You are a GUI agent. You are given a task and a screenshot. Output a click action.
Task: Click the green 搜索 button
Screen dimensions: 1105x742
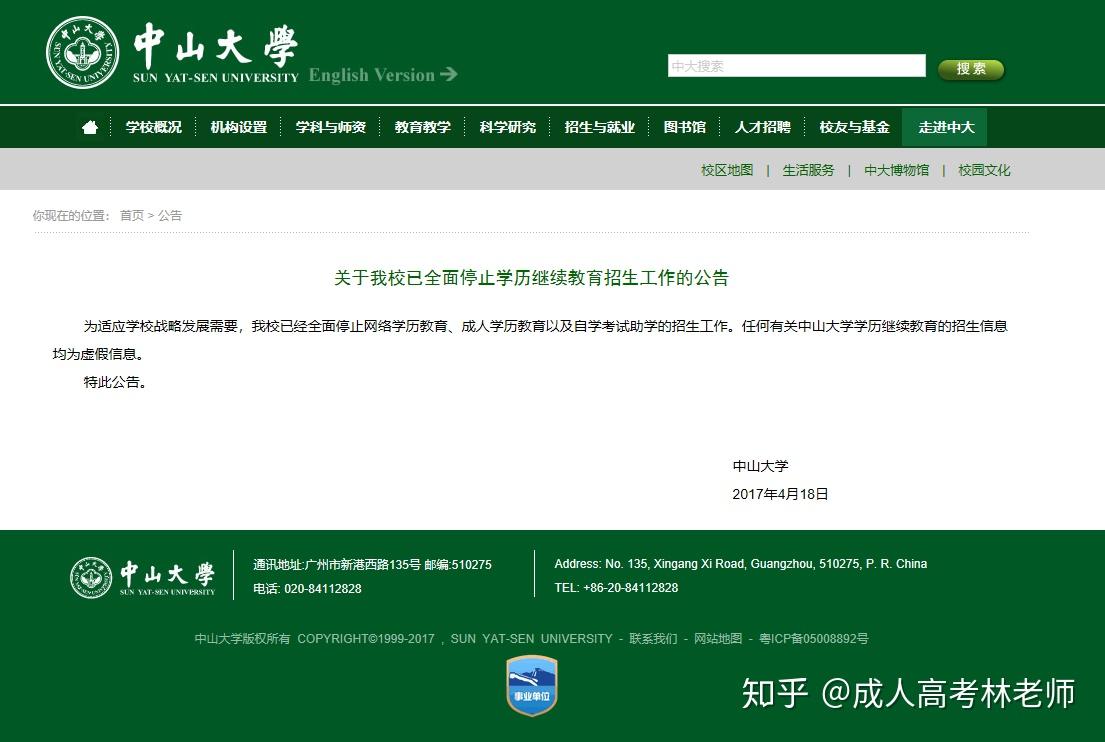coord(971,69)
